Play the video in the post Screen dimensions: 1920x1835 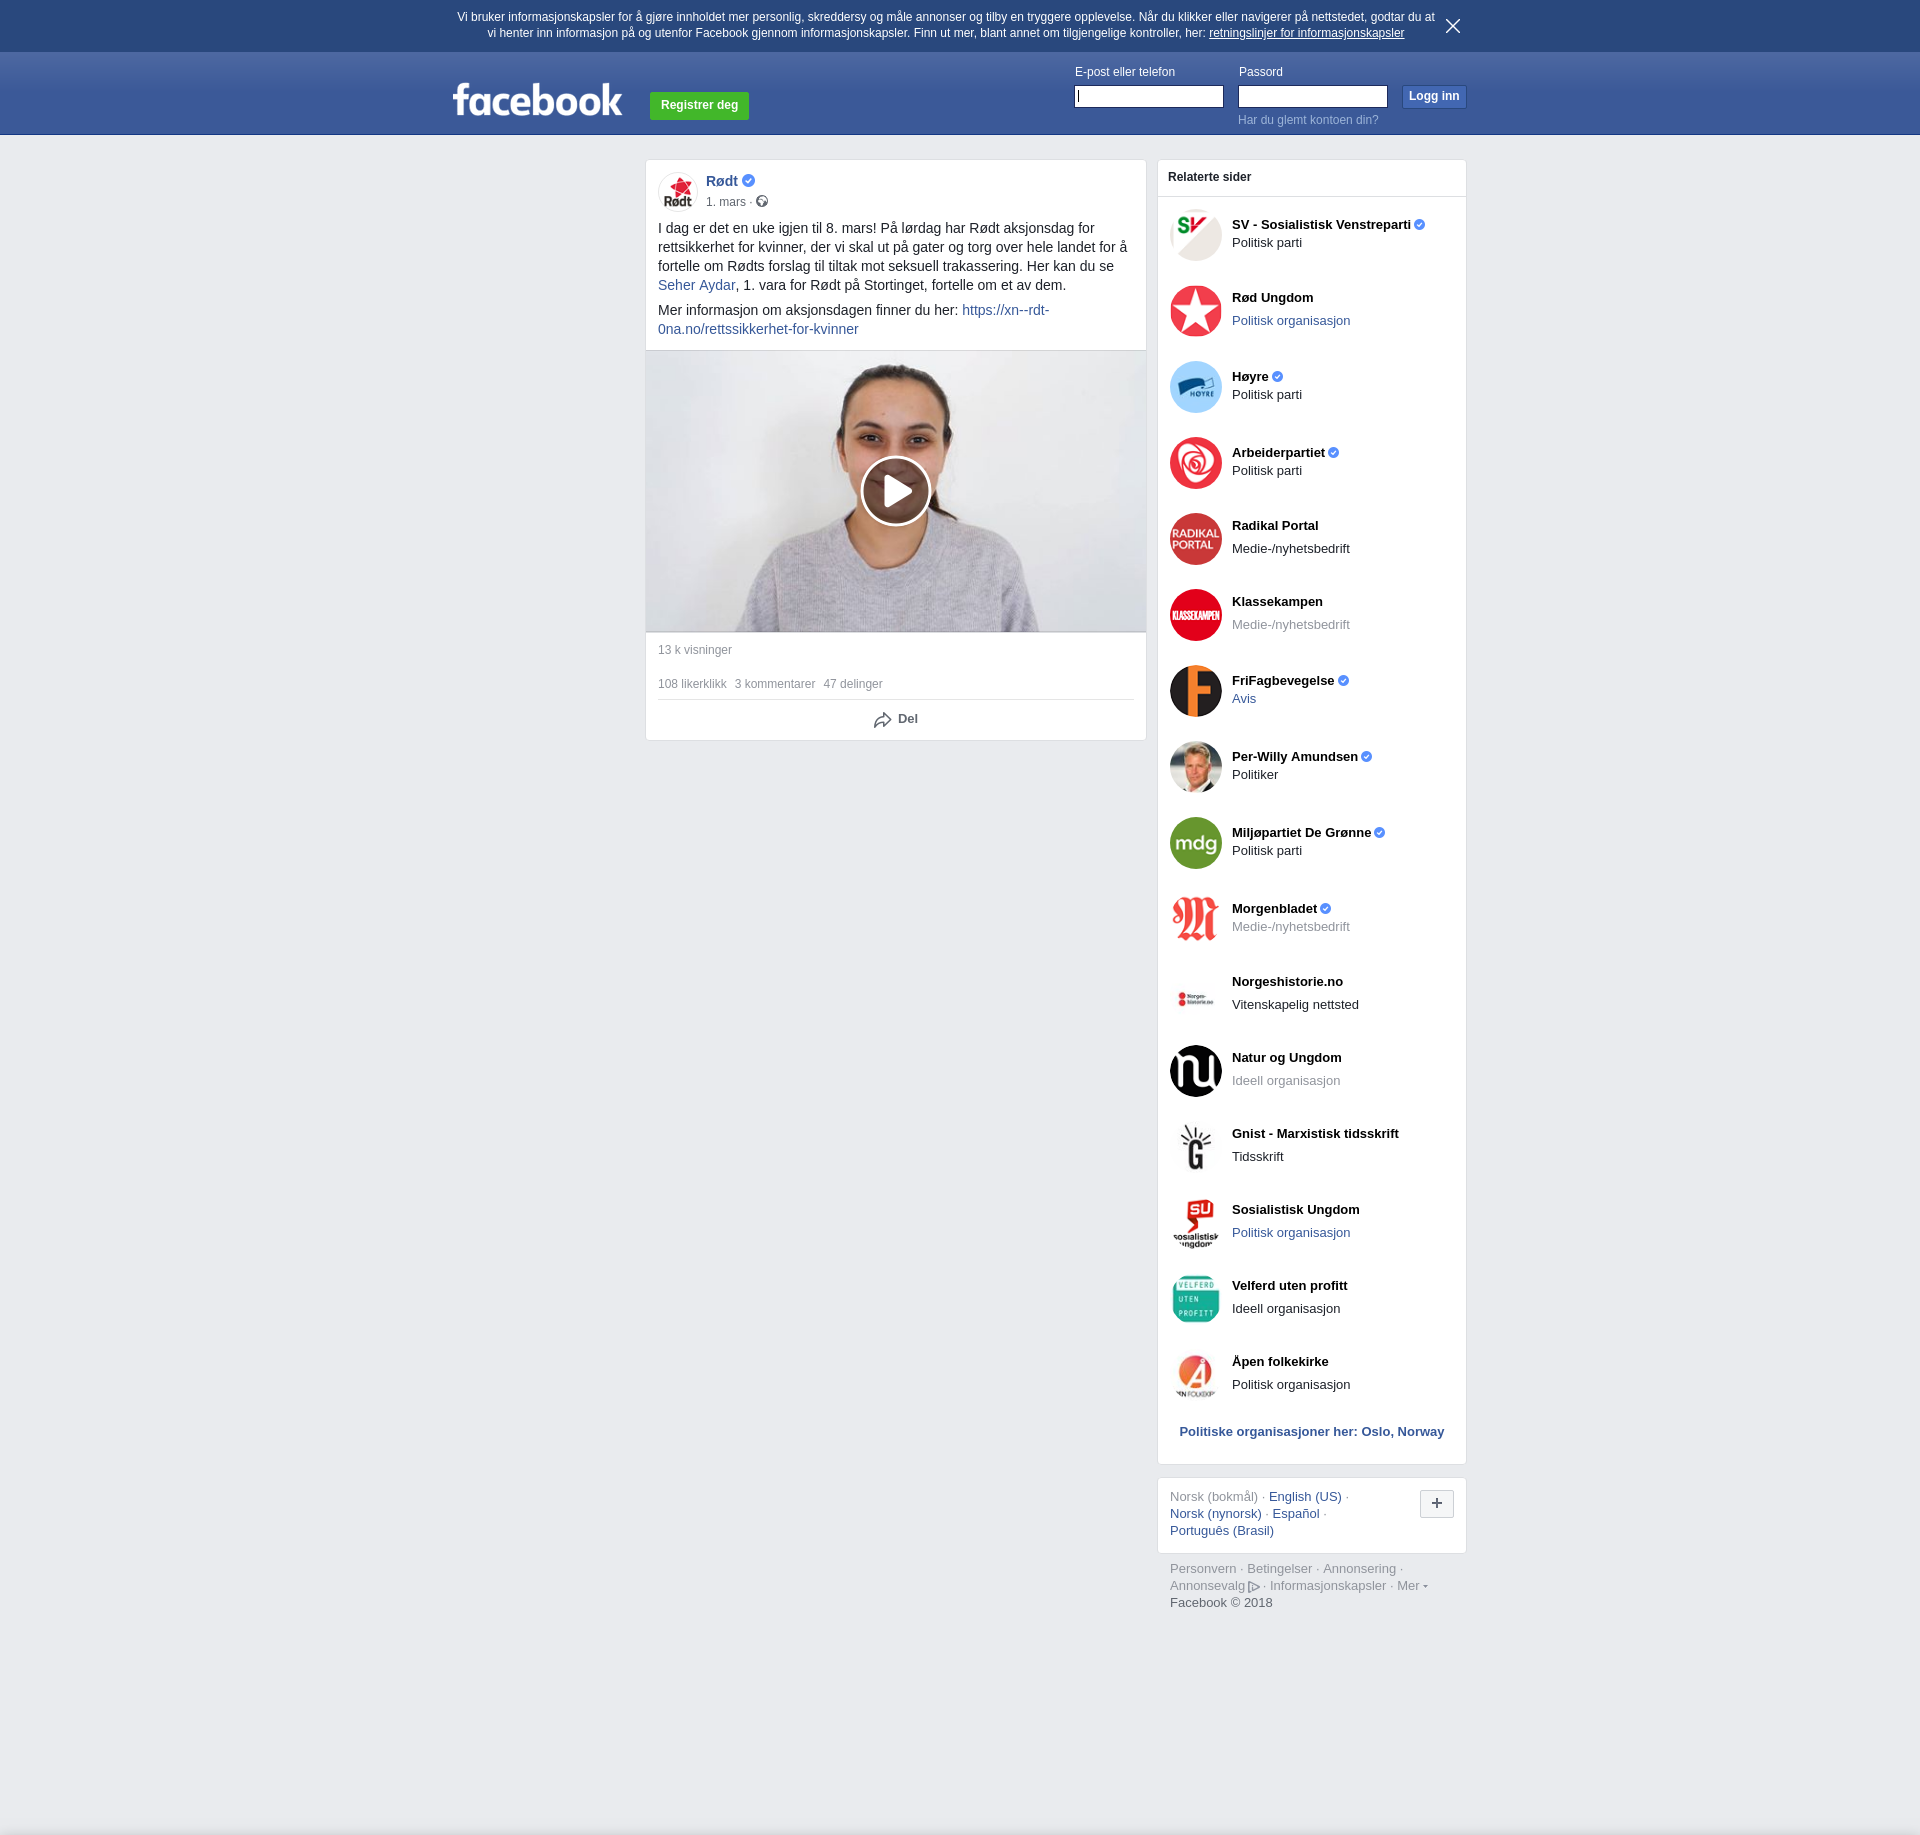[x=896, y=491]
